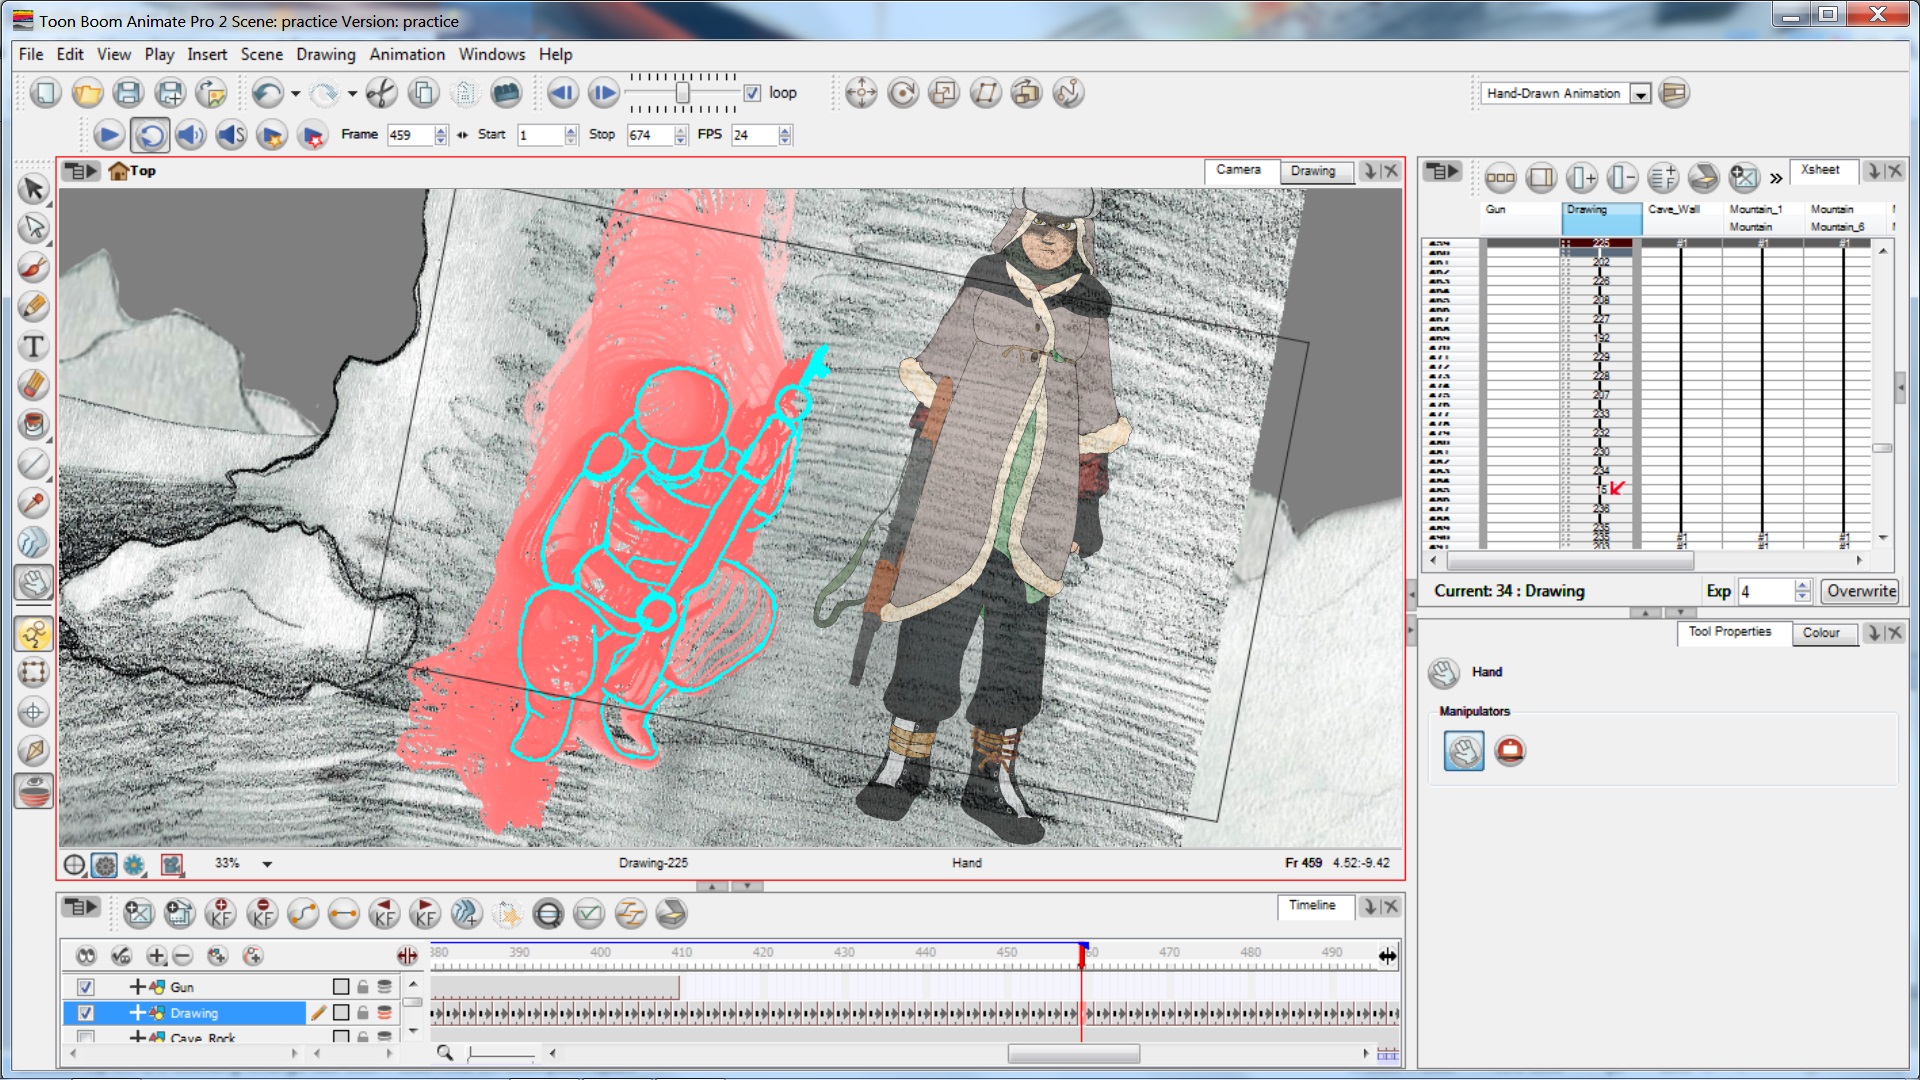The width and height of the screenshot is (1920, 1080).
Task: Disable the Drawing layer checkbox
Action: [x=86, y=1013]
